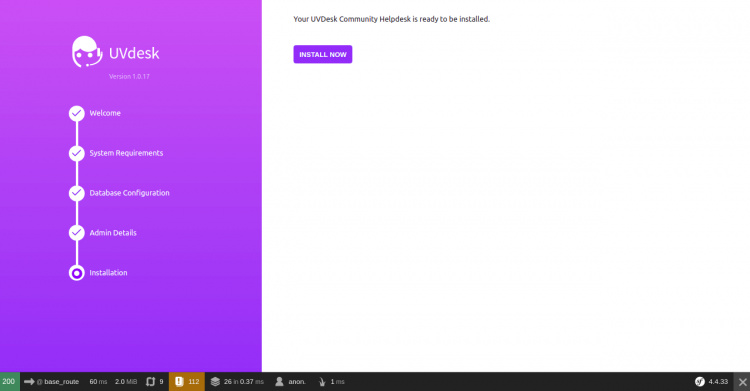Click the INSTALL NOW button
The image size is (750, 391).
[323, 54]
